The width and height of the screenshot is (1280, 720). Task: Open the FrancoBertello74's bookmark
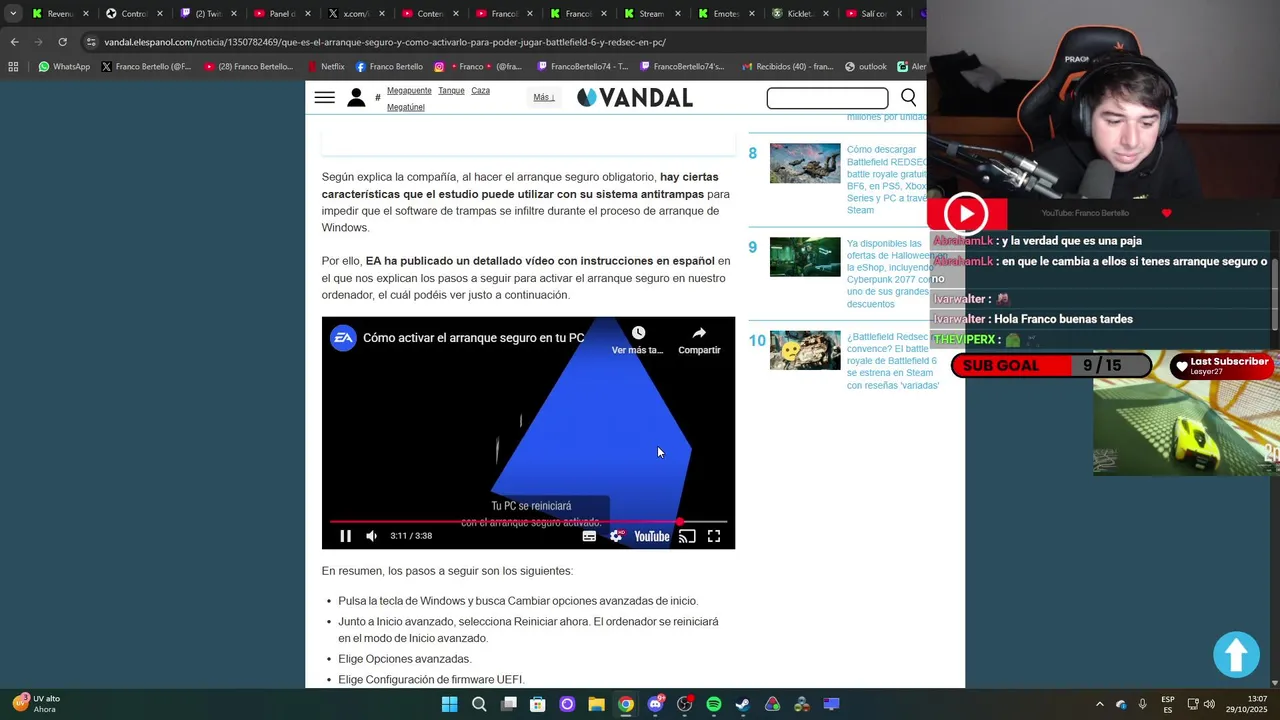[682, 67]
